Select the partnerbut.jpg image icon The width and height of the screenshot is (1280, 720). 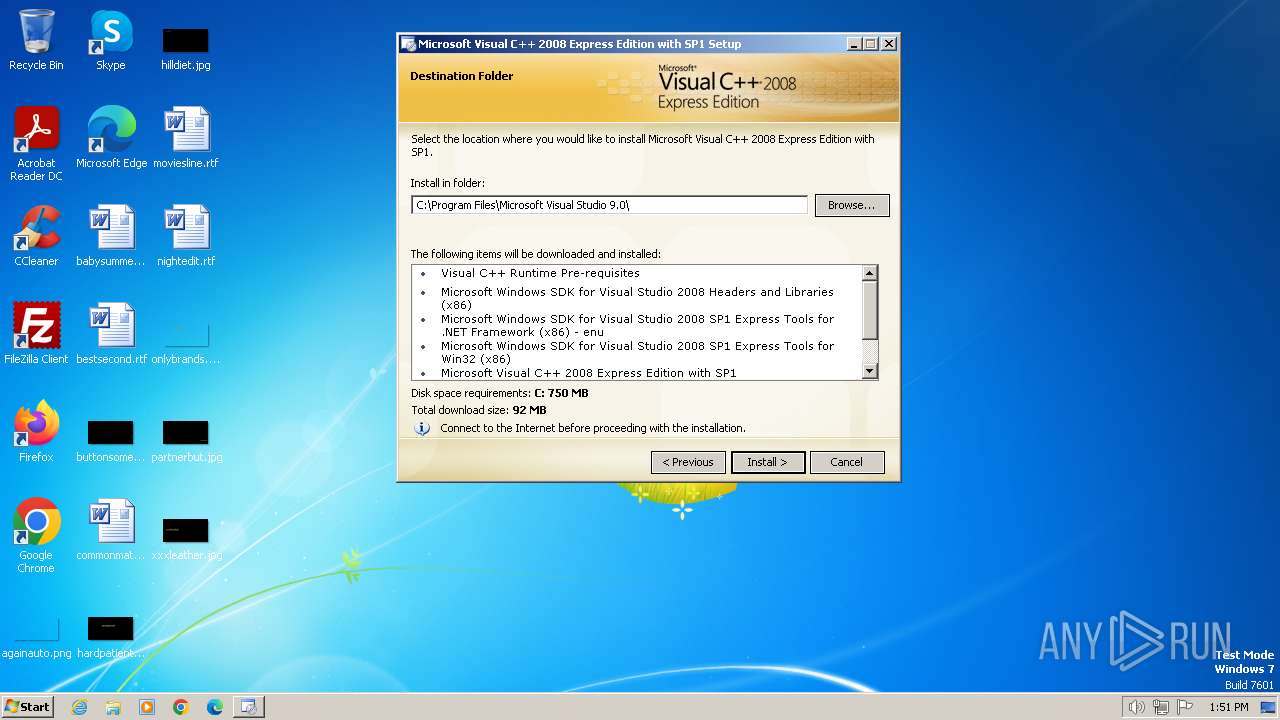pyautogui.click(x=186, y=440)
